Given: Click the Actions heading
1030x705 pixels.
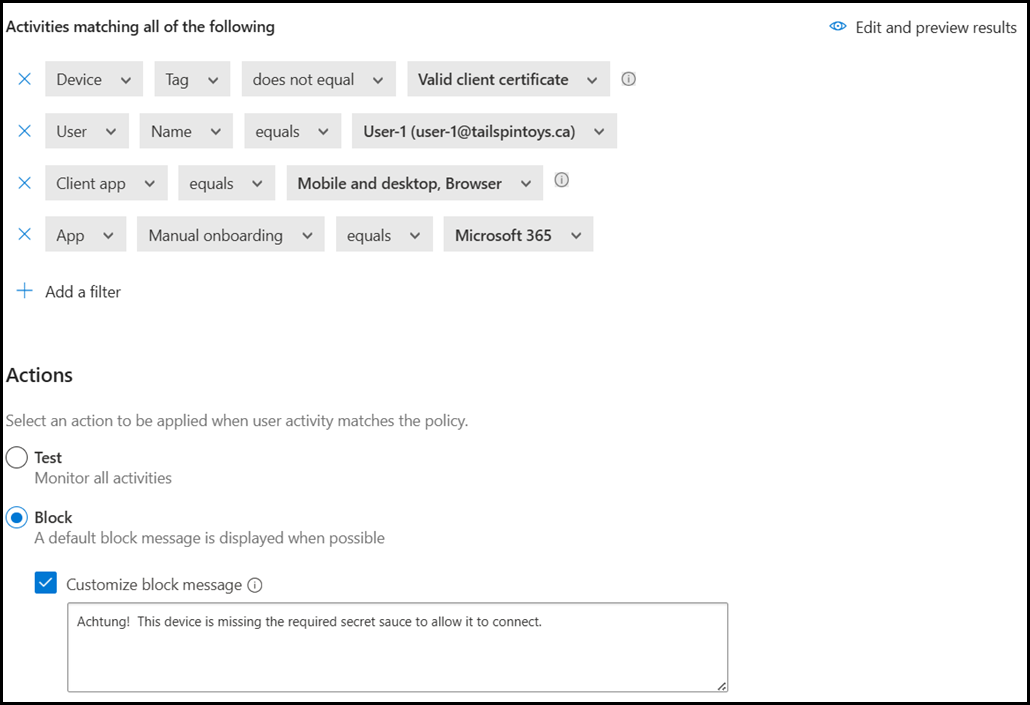Looking at the screenshot, I should [39, 375].
